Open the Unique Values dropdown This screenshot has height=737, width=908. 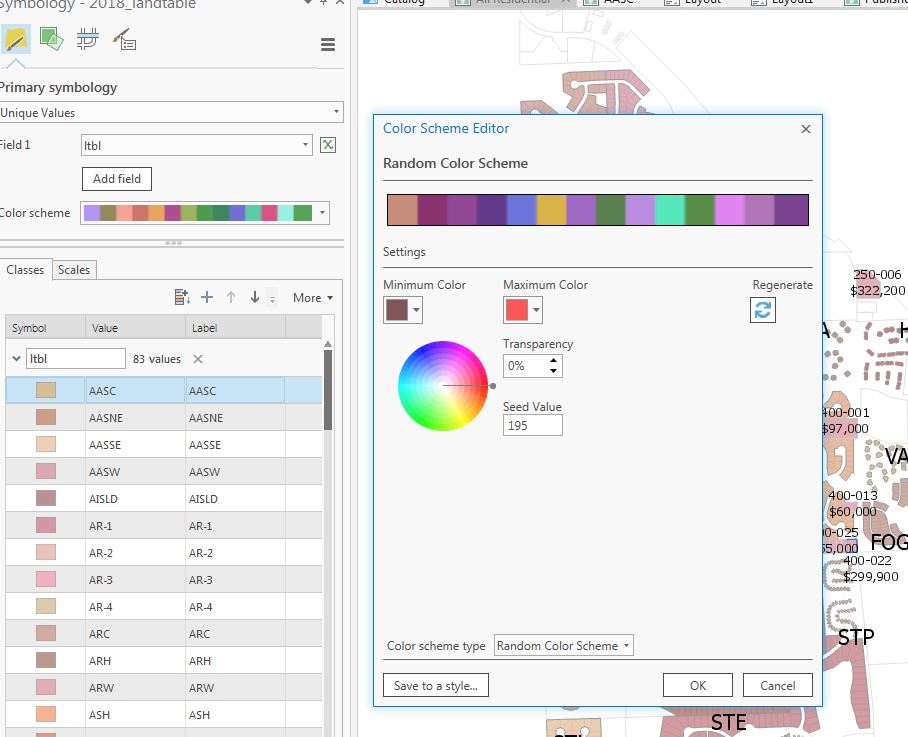click(x=170, y=112)
